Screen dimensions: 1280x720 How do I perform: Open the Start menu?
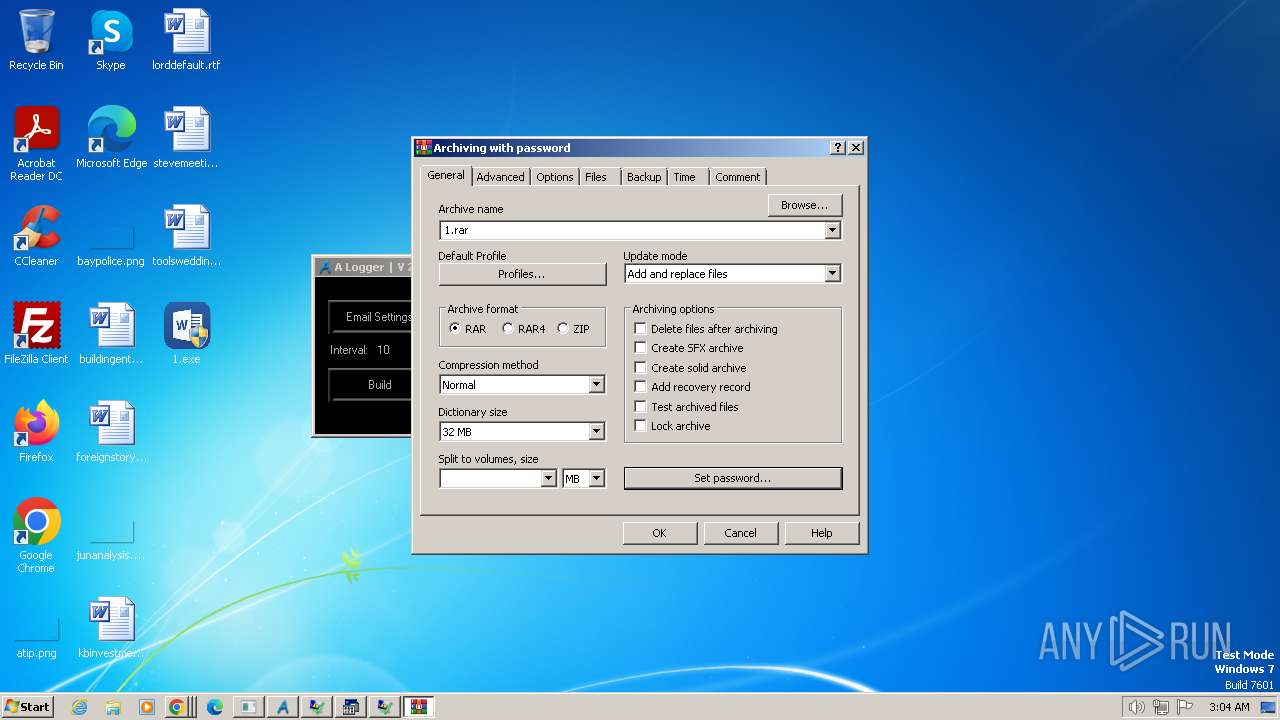tap(28, 707)
